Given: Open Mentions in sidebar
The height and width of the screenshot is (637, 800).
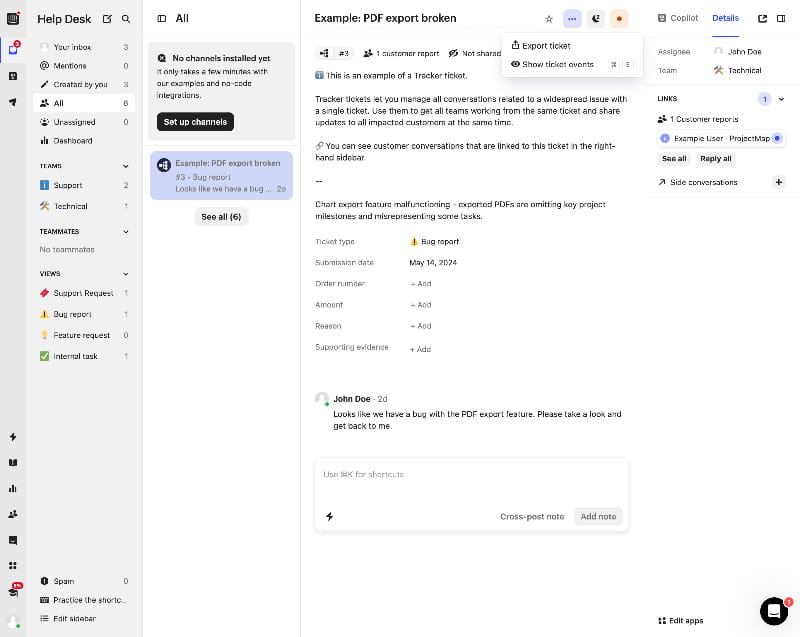Looking at the screenshot, I should coord(84,66).
